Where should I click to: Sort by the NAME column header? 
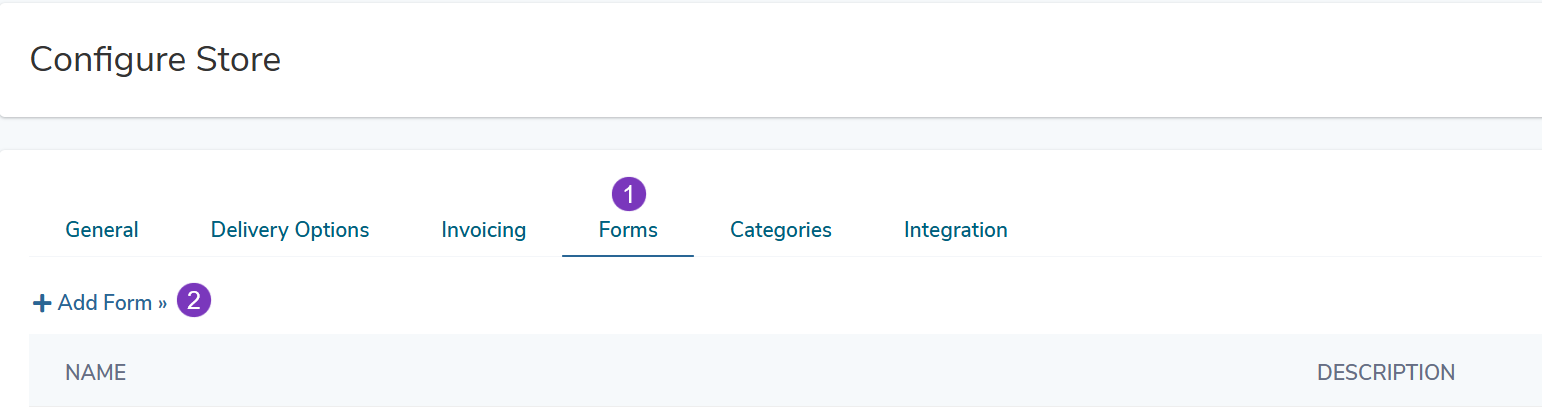pyautogui.click(x=96, y=373)
